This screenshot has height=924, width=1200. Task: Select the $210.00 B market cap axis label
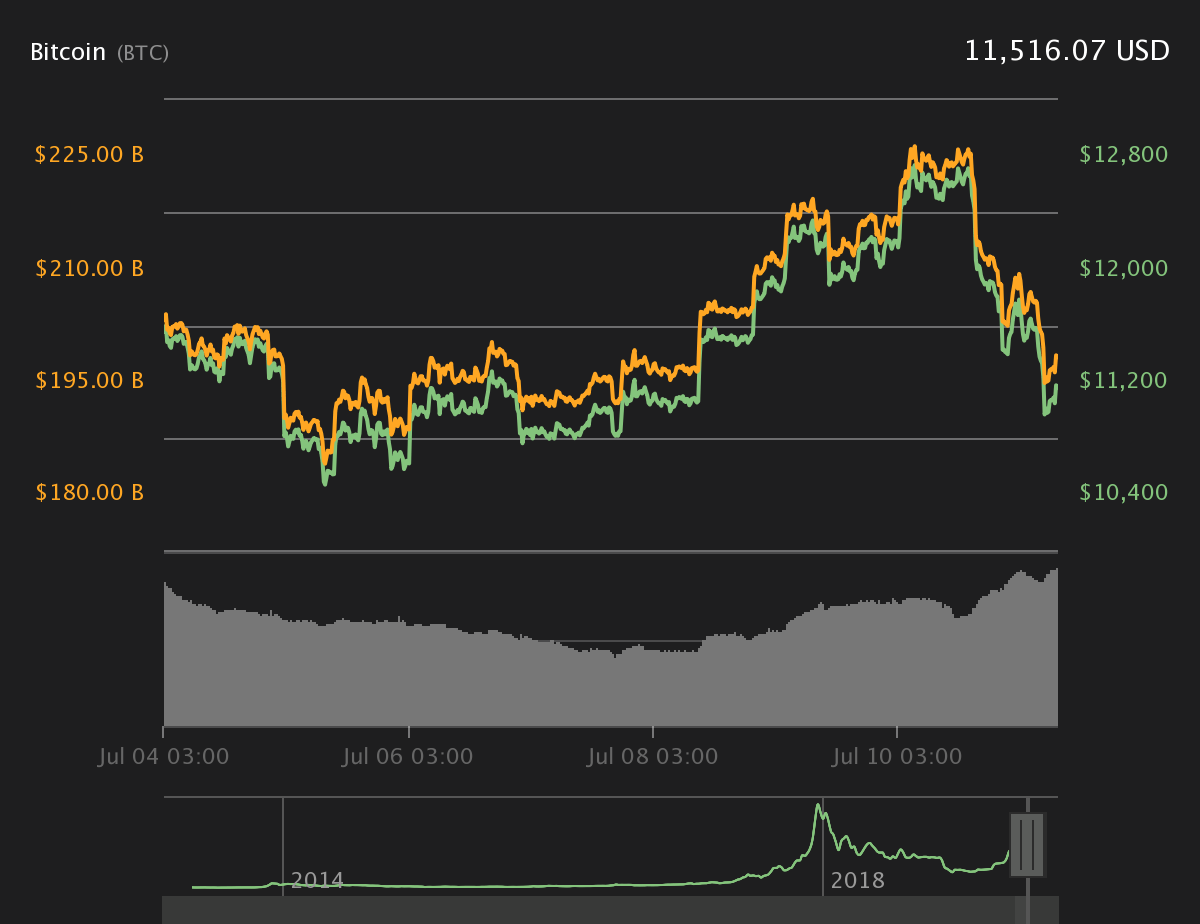click(89, 268)
